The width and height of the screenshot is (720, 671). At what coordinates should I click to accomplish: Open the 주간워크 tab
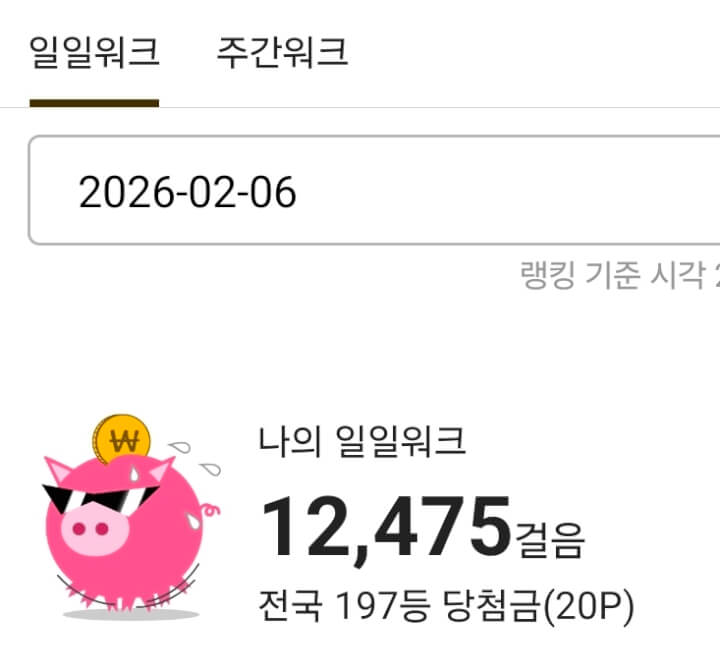point(282,52)
